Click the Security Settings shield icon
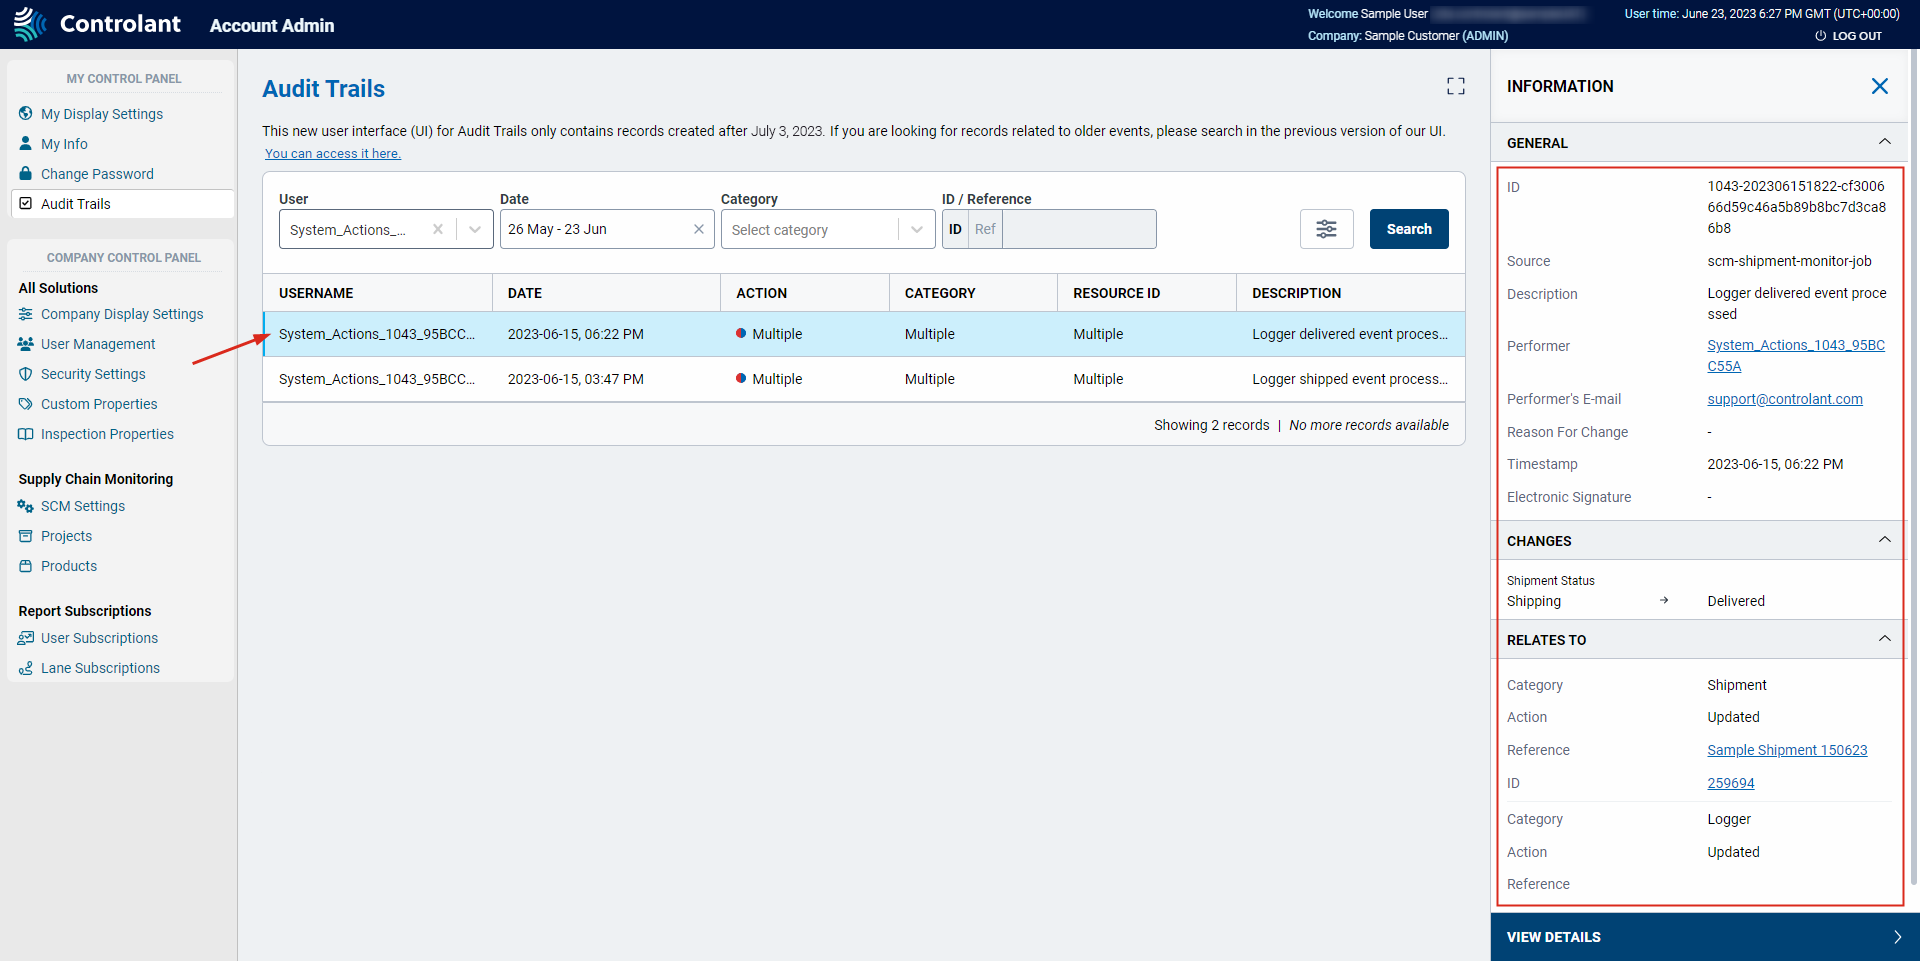1920x961 pixels. 26,374
